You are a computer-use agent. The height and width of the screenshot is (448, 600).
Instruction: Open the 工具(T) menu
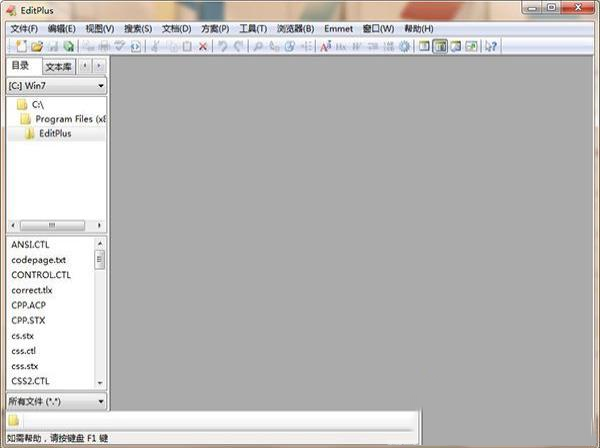coord(253,29)
